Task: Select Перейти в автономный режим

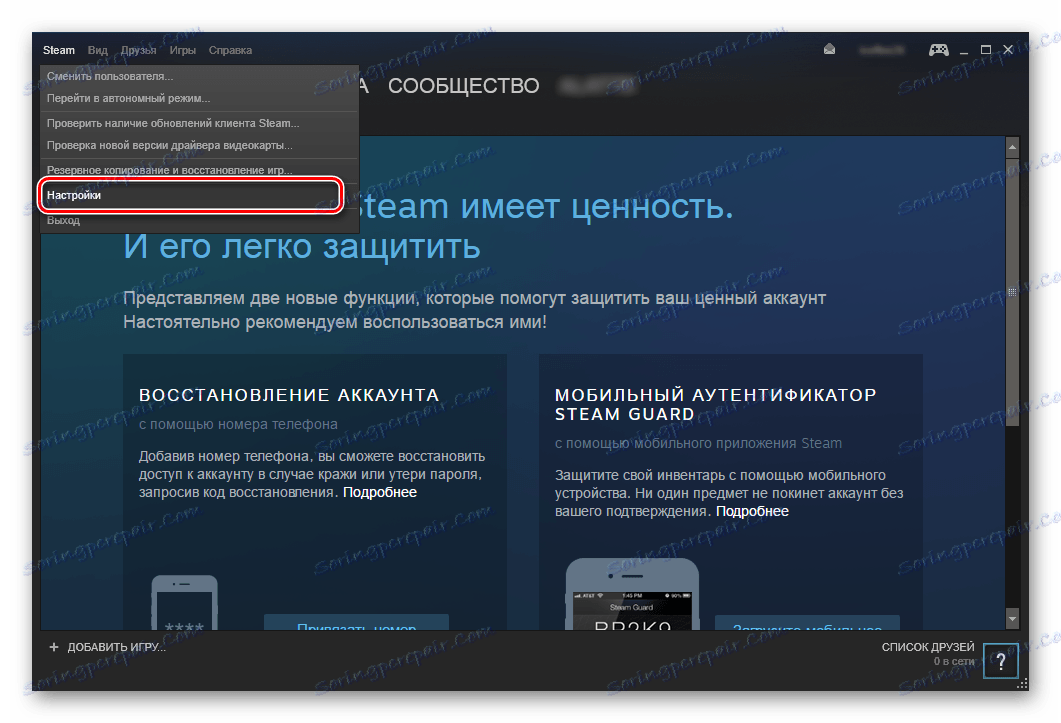Action: pos(199,98)
